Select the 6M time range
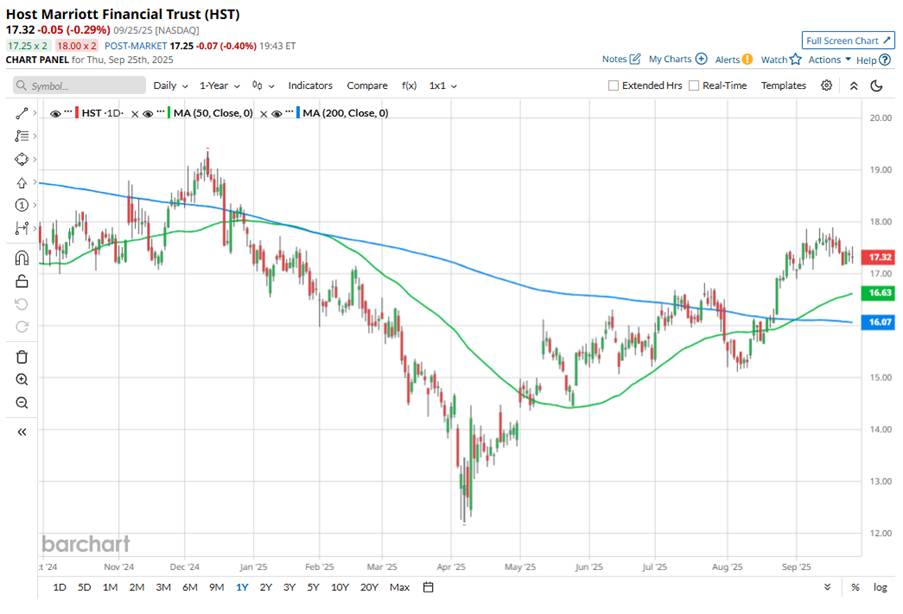903x614 pixels. [189, 587]
